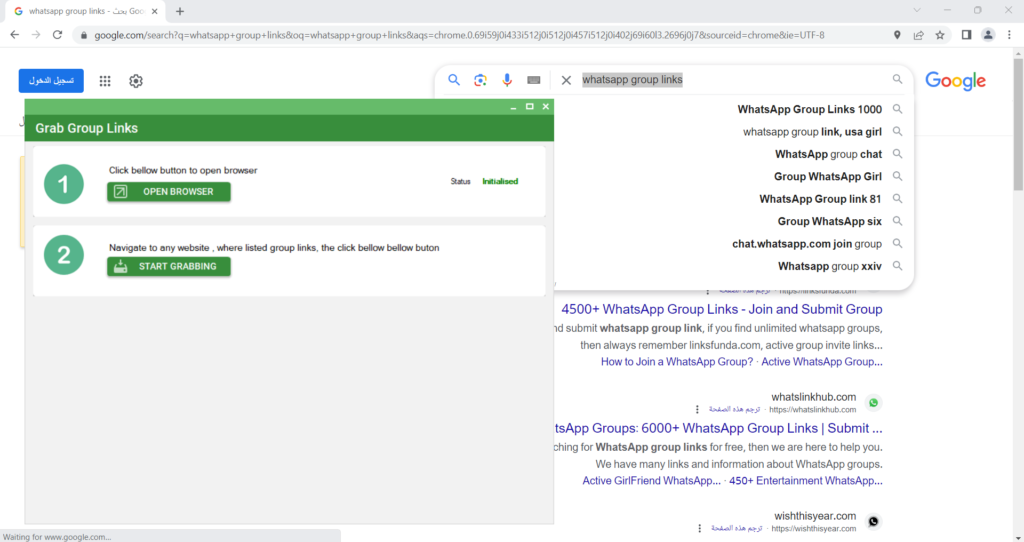Click the page vertical scrollbar
The height and width of the screenshot is (542, 1024).
[x=1018, y=124]
